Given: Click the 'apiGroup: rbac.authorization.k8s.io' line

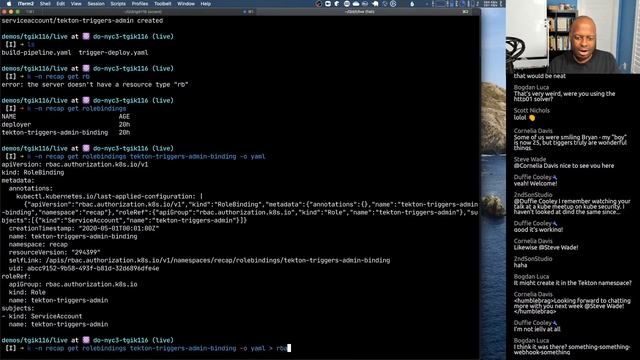Looking at the screenshot, I should click(x=73, y=284).
